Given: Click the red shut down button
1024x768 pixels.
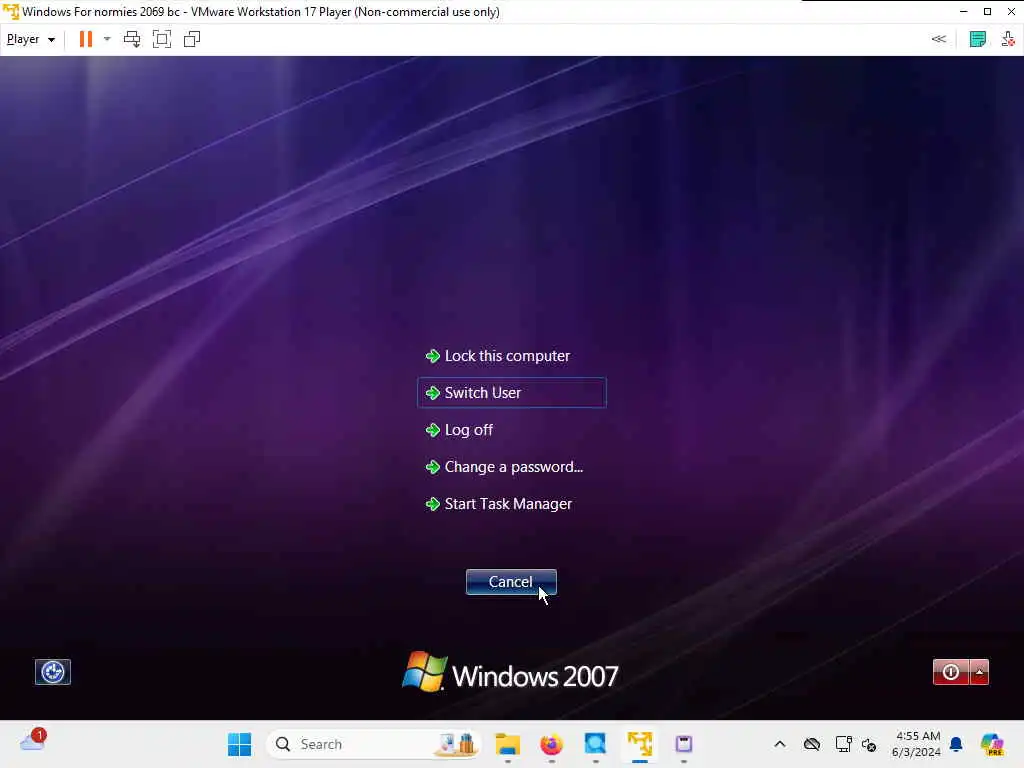Looking at the screenshot, I should [951, 672].
